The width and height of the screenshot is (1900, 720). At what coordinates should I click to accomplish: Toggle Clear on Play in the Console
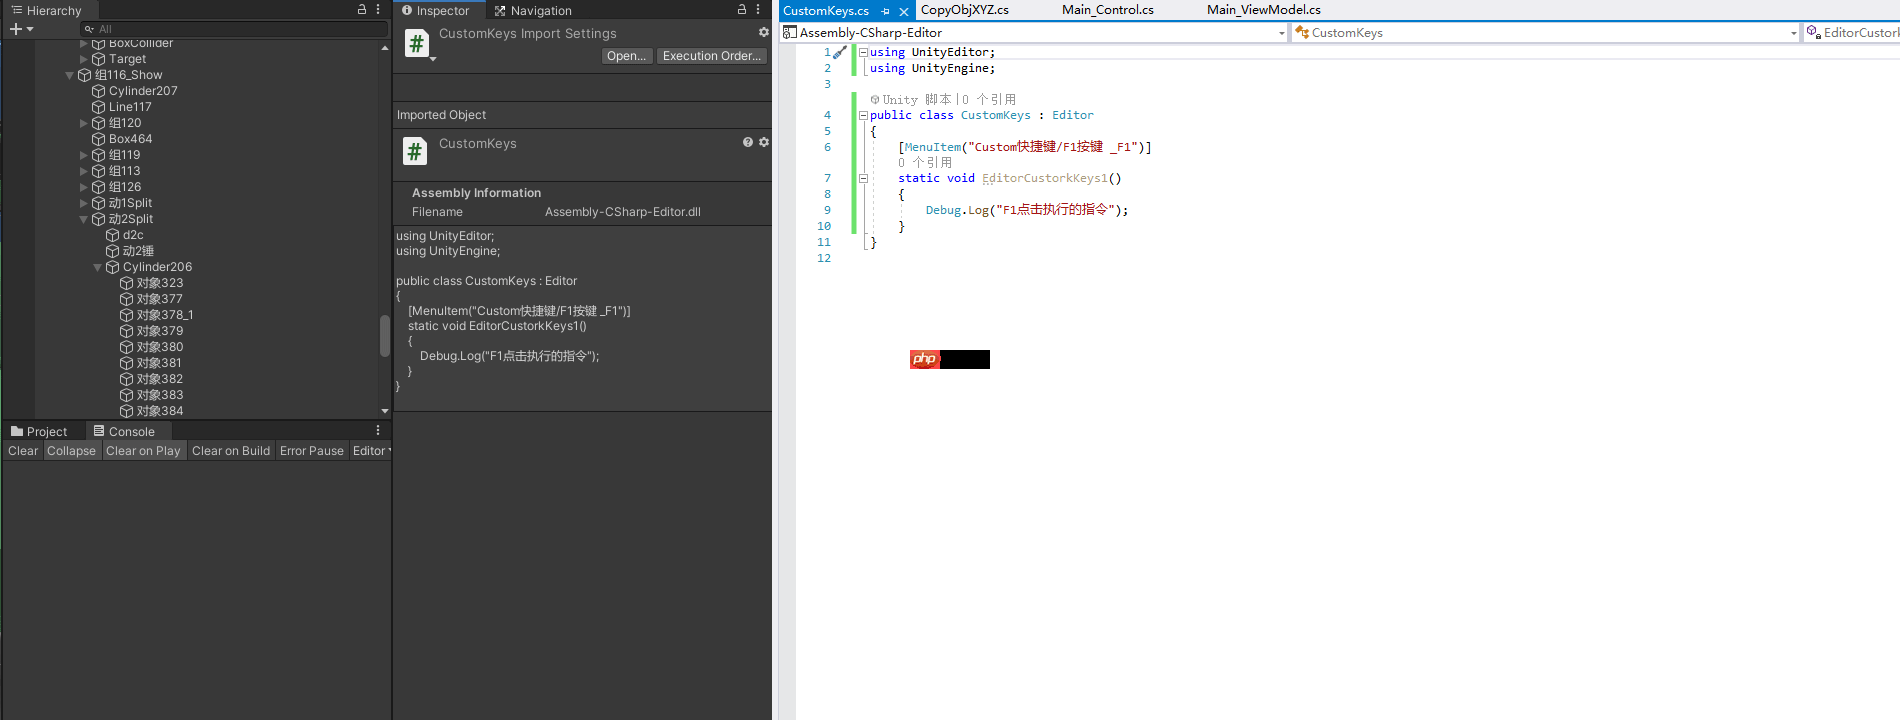[143, 451]
